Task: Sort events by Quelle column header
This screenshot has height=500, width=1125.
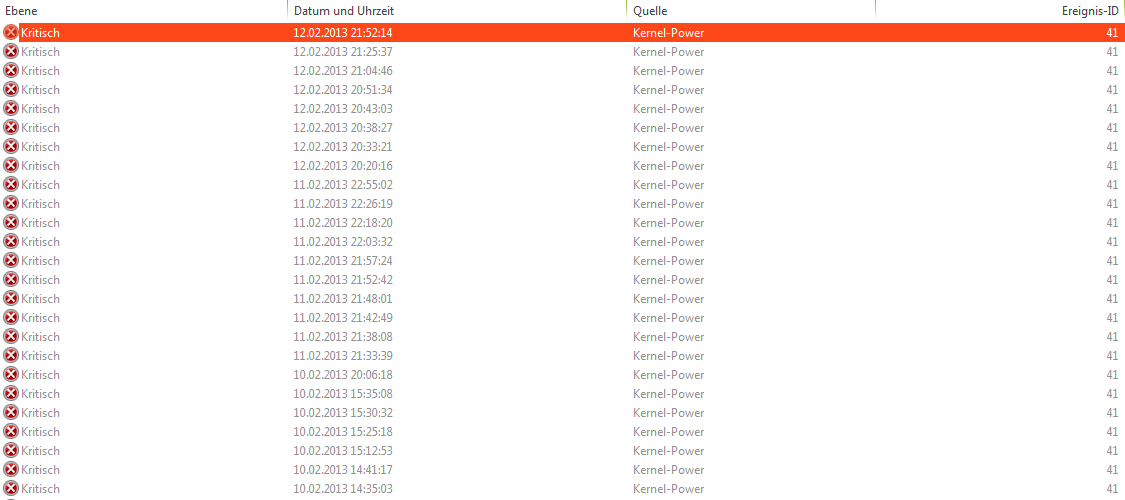Action: coord(750,11)
